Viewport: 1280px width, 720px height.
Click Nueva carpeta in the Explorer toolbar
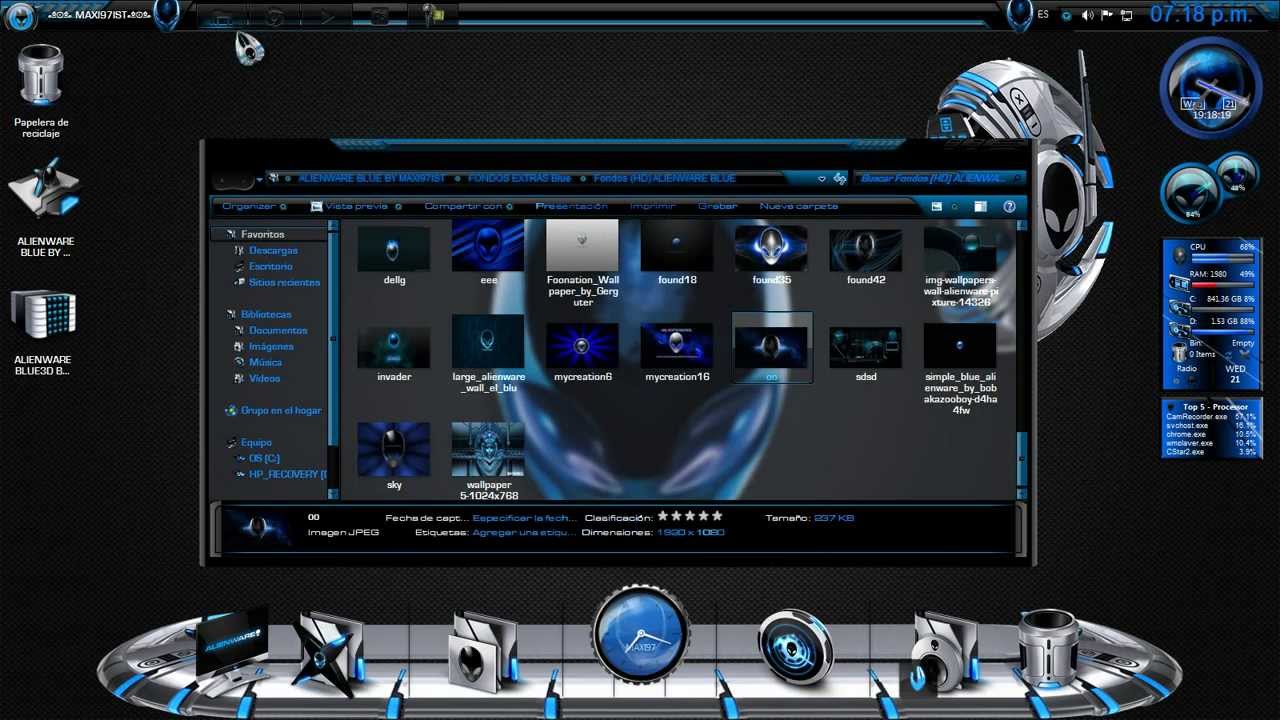pos(799,207)
